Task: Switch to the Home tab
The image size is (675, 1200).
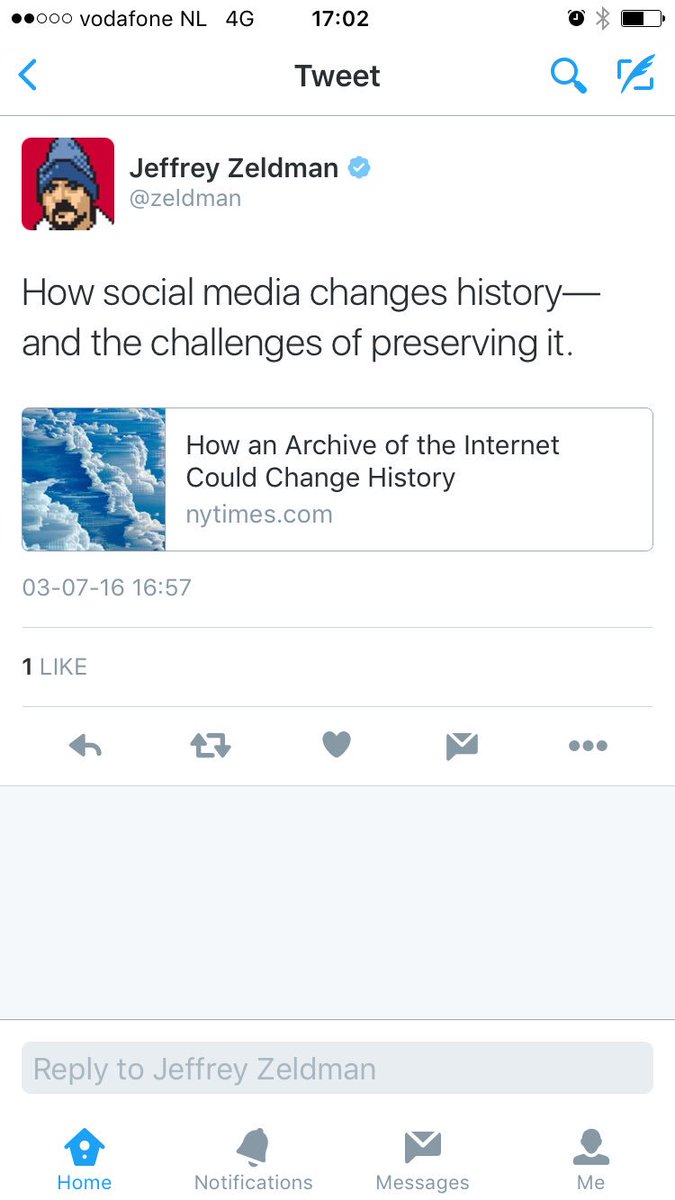Action: pos(84,1160)
